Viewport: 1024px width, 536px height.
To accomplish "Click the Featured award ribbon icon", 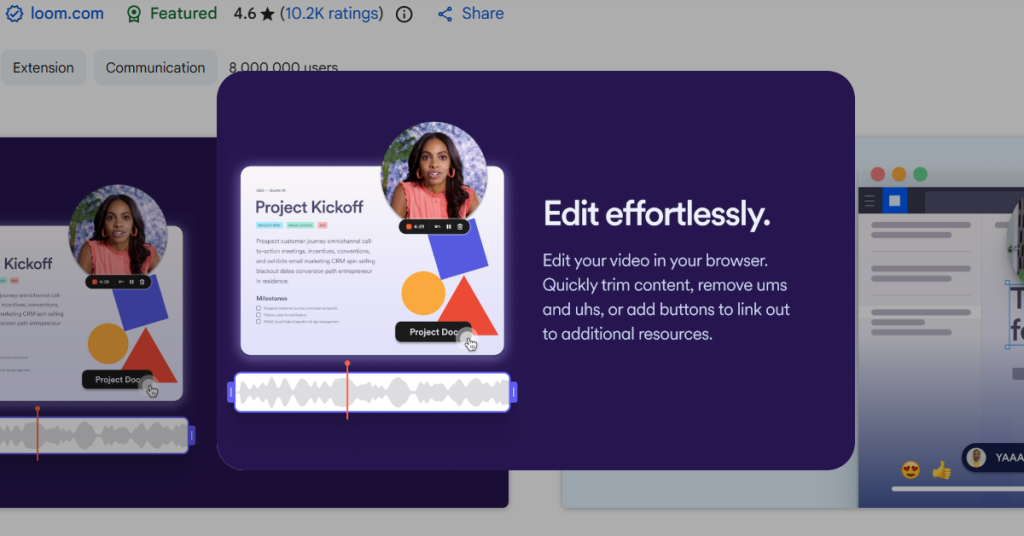I will point(134,14).
